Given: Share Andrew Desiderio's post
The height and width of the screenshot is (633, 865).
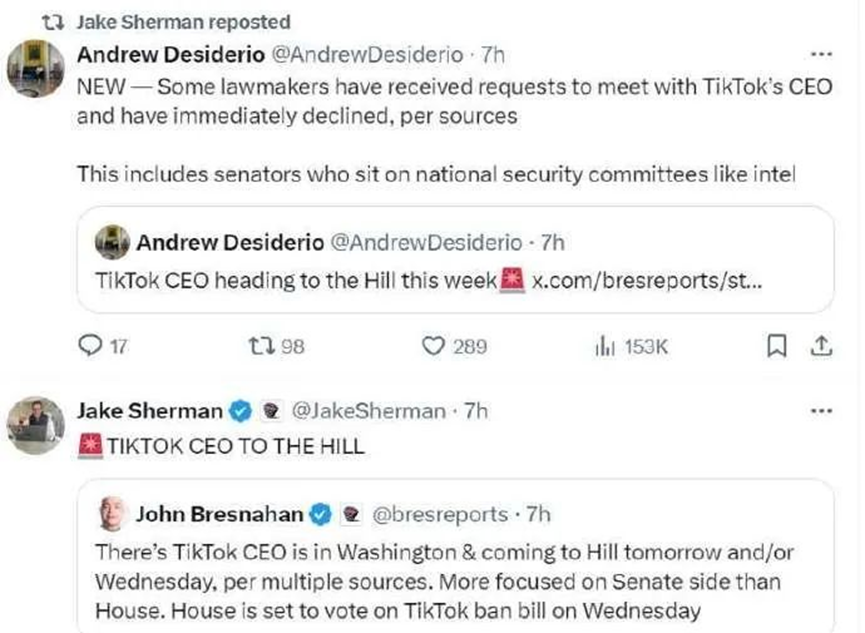Looking at the screenshot, I should click(x=820, y=346).
